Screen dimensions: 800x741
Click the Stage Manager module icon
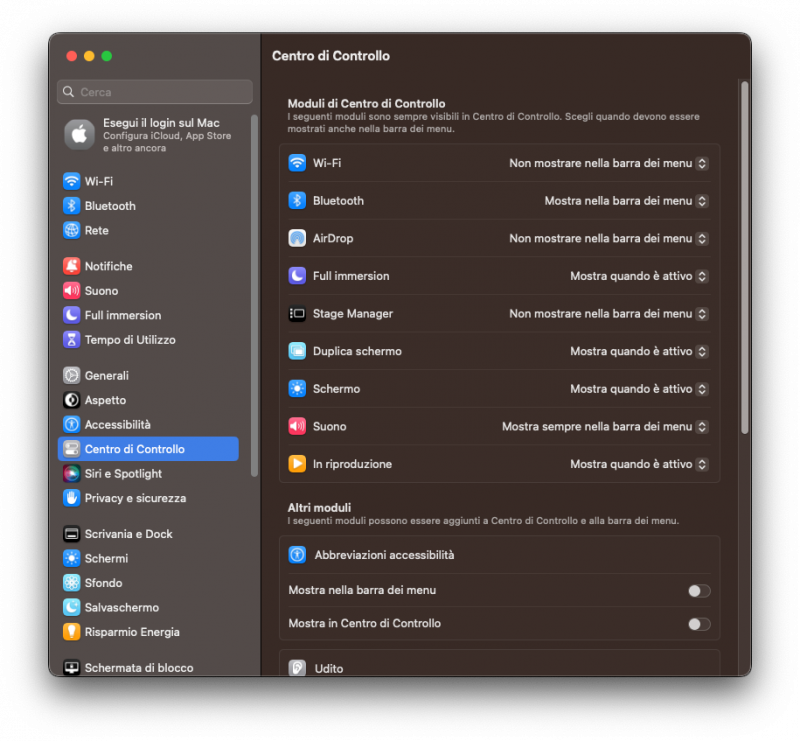click(x=297, y=313)
